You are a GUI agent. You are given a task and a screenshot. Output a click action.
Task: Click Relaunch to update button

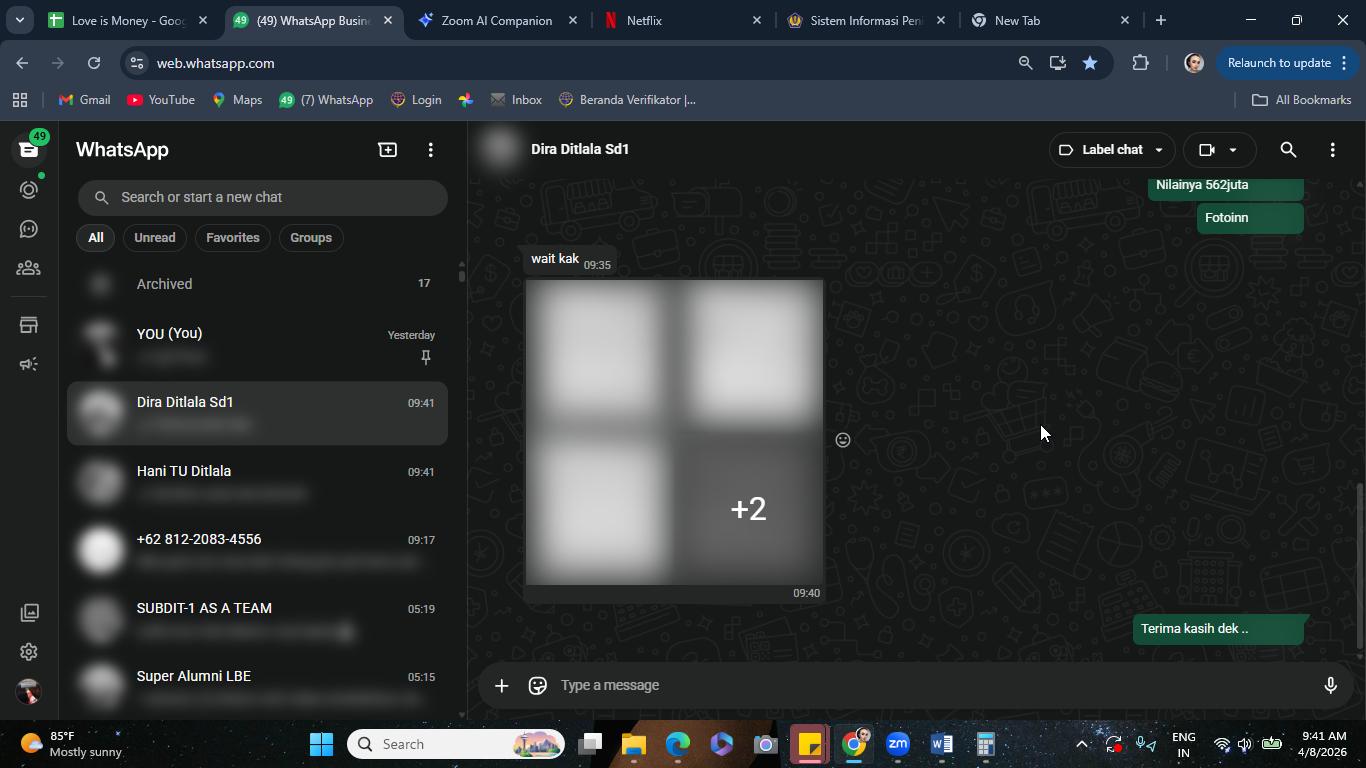click(x=1278, y=63)
